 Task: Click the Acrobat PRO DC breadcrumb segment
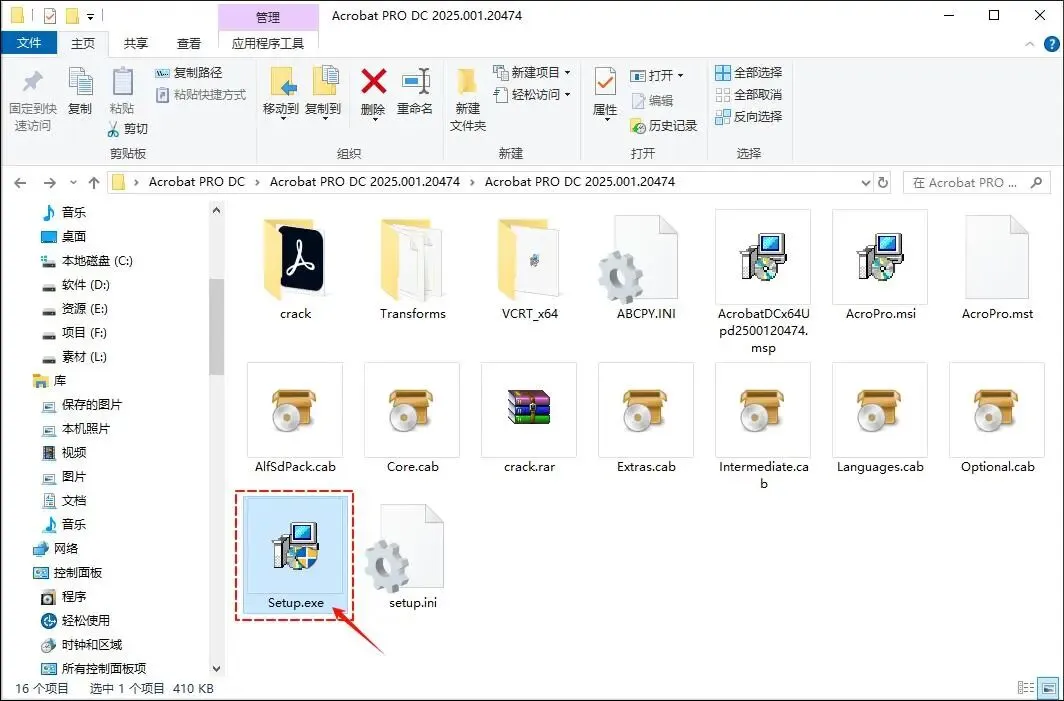[197, 182]
